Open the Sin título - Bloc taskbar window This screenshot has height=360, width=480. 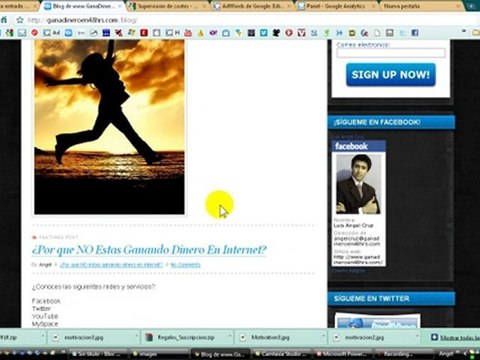coord(99,354)
